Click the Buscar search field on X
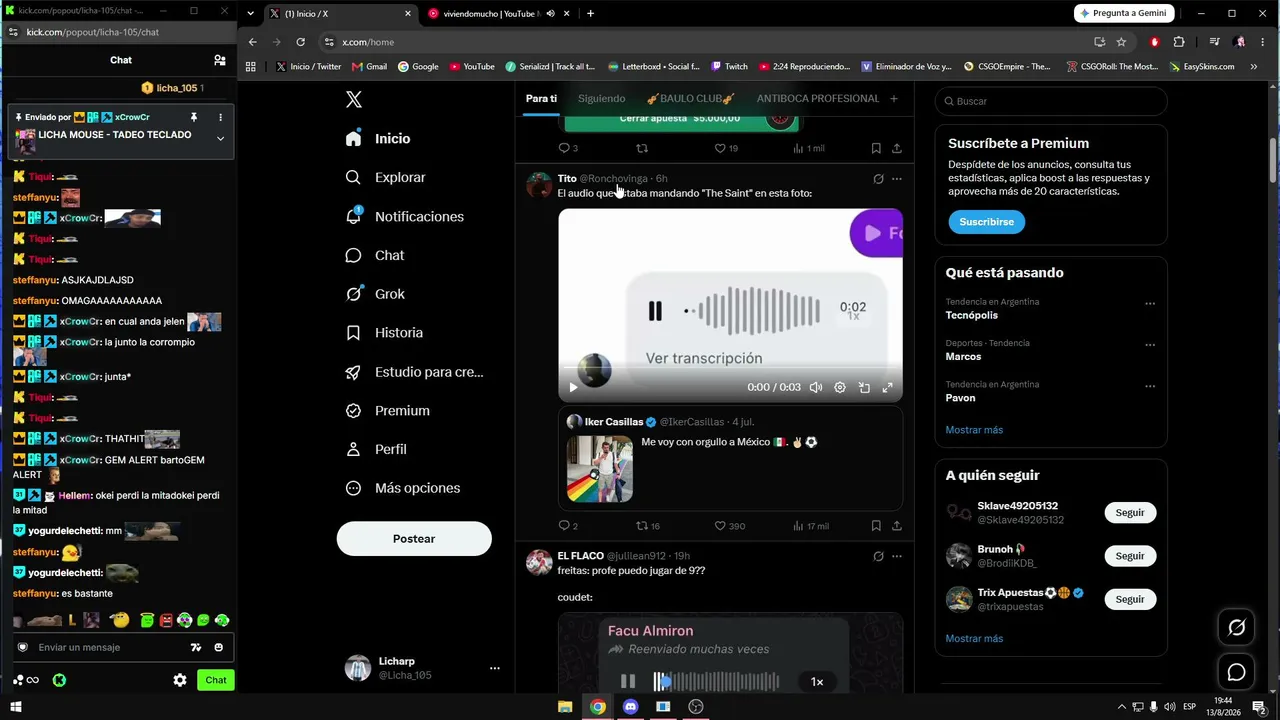The width and height of the screenshot is (1280, 720). pos(1051,101)
